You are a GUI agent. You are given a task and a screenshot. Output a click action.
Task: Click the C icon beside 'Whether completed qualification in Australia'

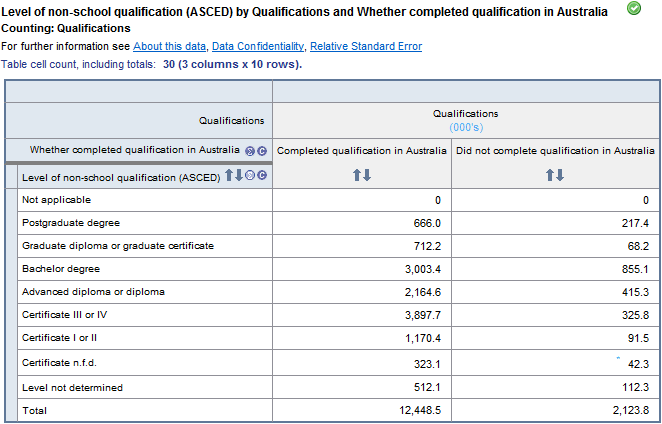click(x=262, y=151)
